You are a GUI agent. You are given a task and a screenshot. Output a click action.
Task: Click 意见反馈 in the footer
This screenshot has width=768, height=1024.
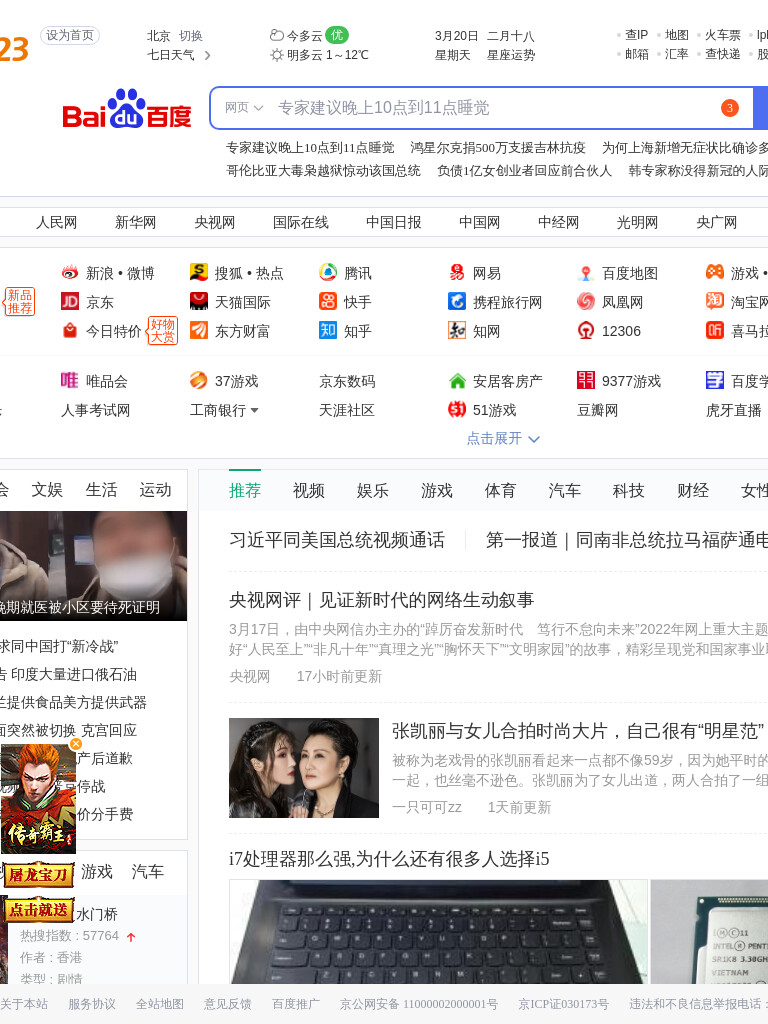point(227,1004)
